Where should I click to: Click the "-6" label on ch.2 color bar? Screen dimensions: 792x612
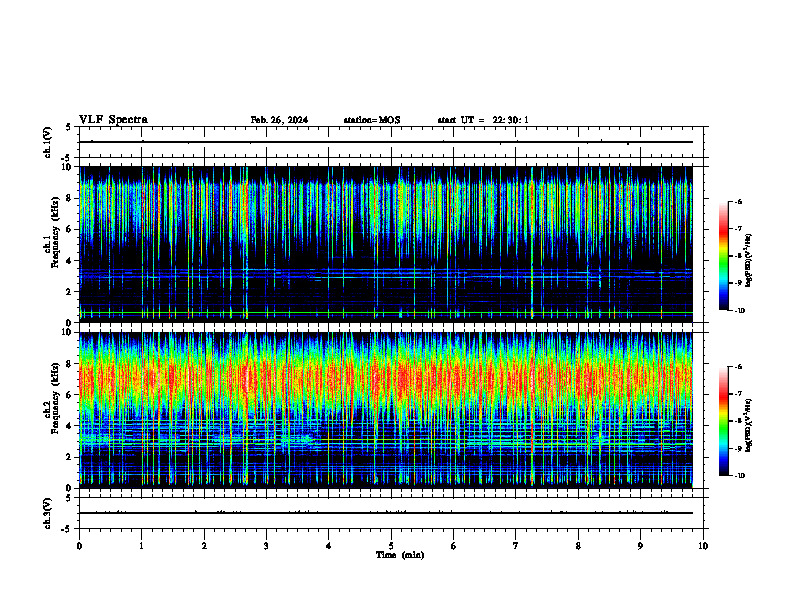tap(738, 367)
